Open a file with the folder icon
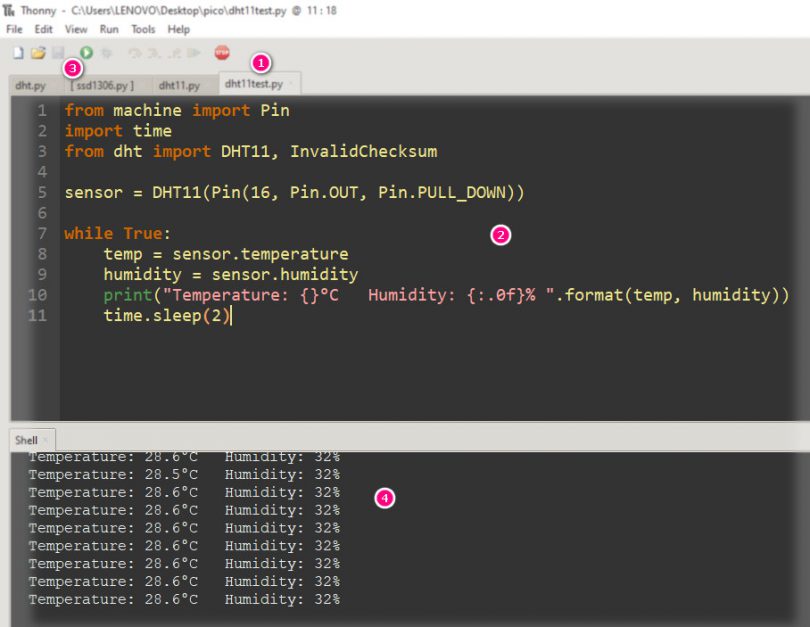 [38, 52]
